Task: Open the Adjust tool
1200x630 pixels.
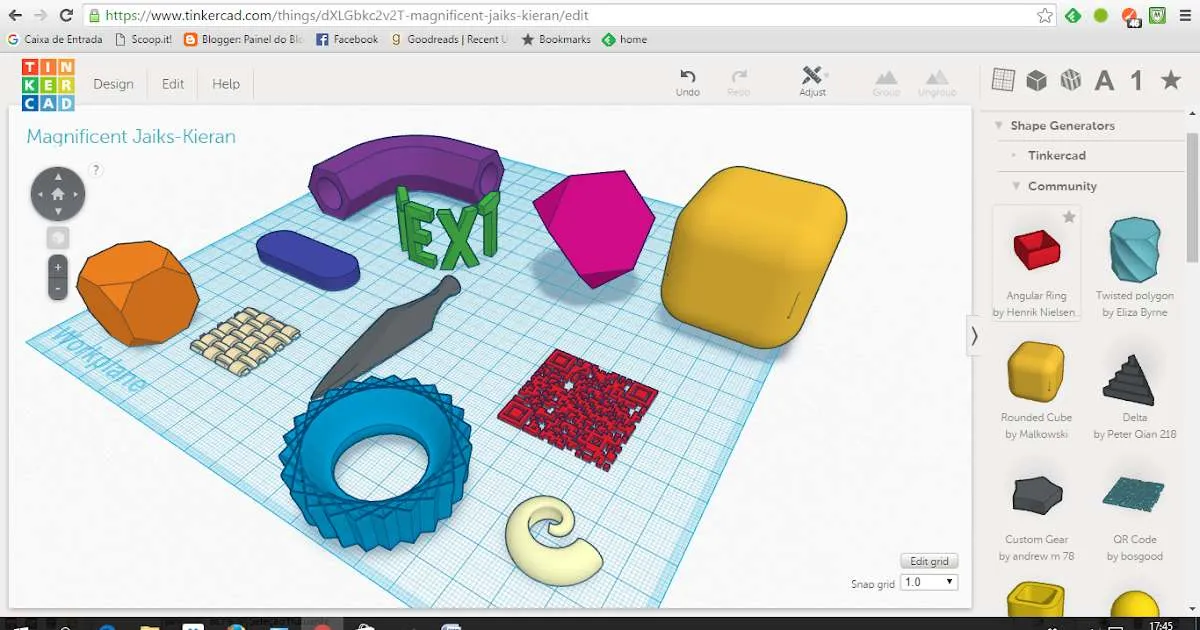Action: point(812,80)
